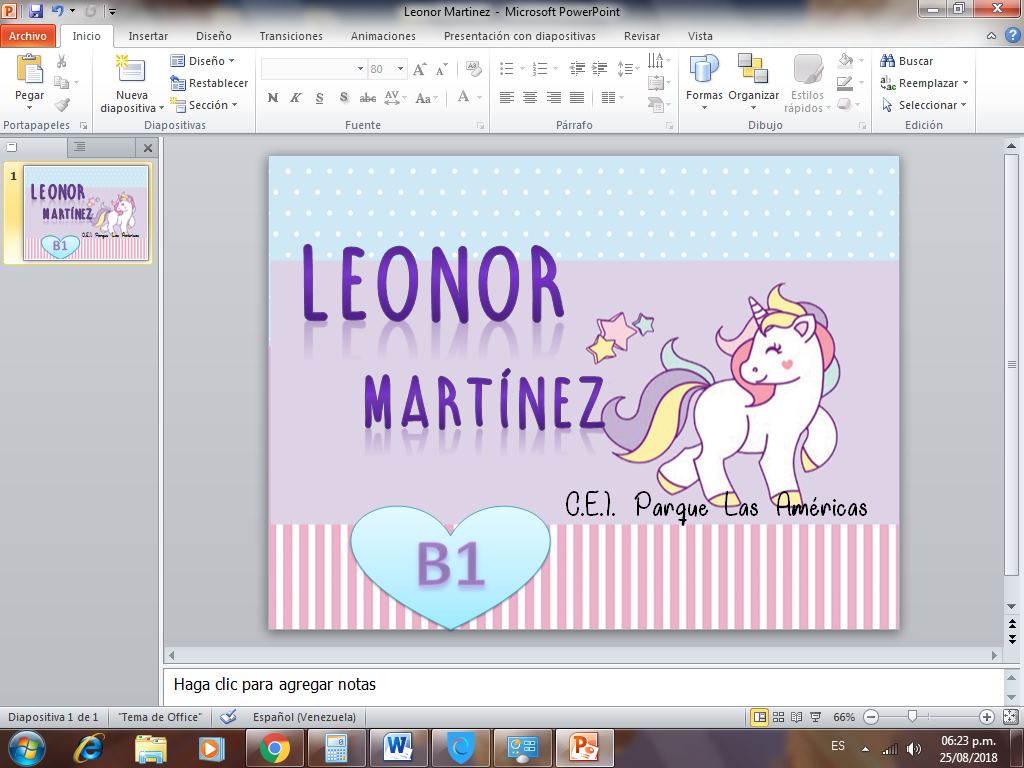
Task: Expand the Diseño layout dropdown
Action: (203, 61)
